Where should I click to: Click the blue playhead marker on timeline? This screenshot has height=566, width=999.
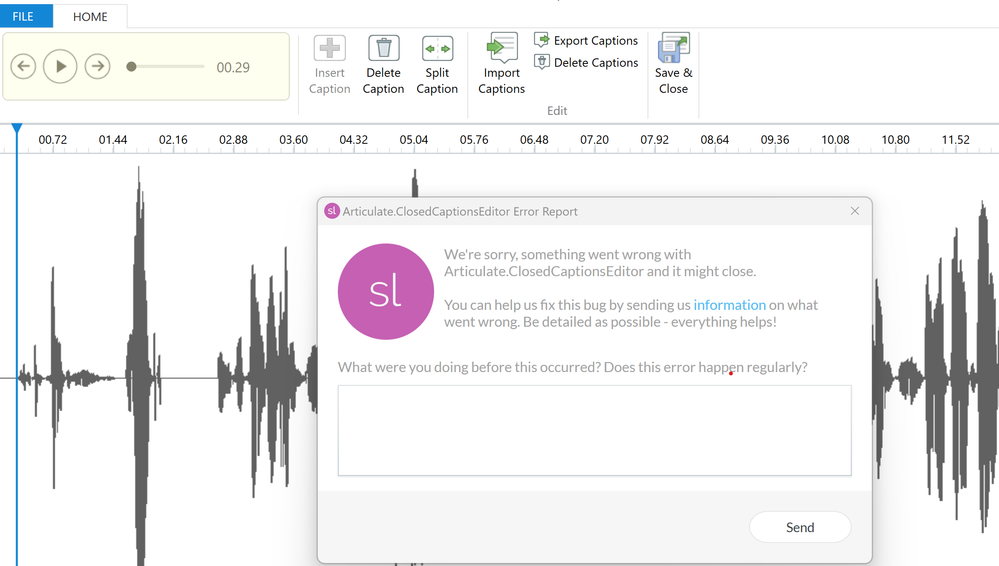(17, 129)
